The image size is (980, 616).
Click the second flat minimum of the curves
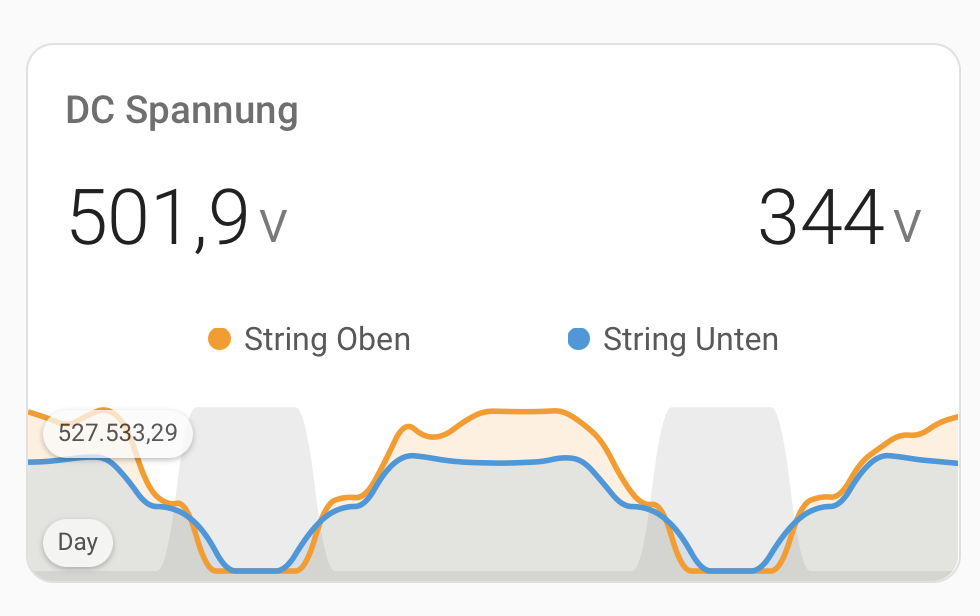point(730,570)
